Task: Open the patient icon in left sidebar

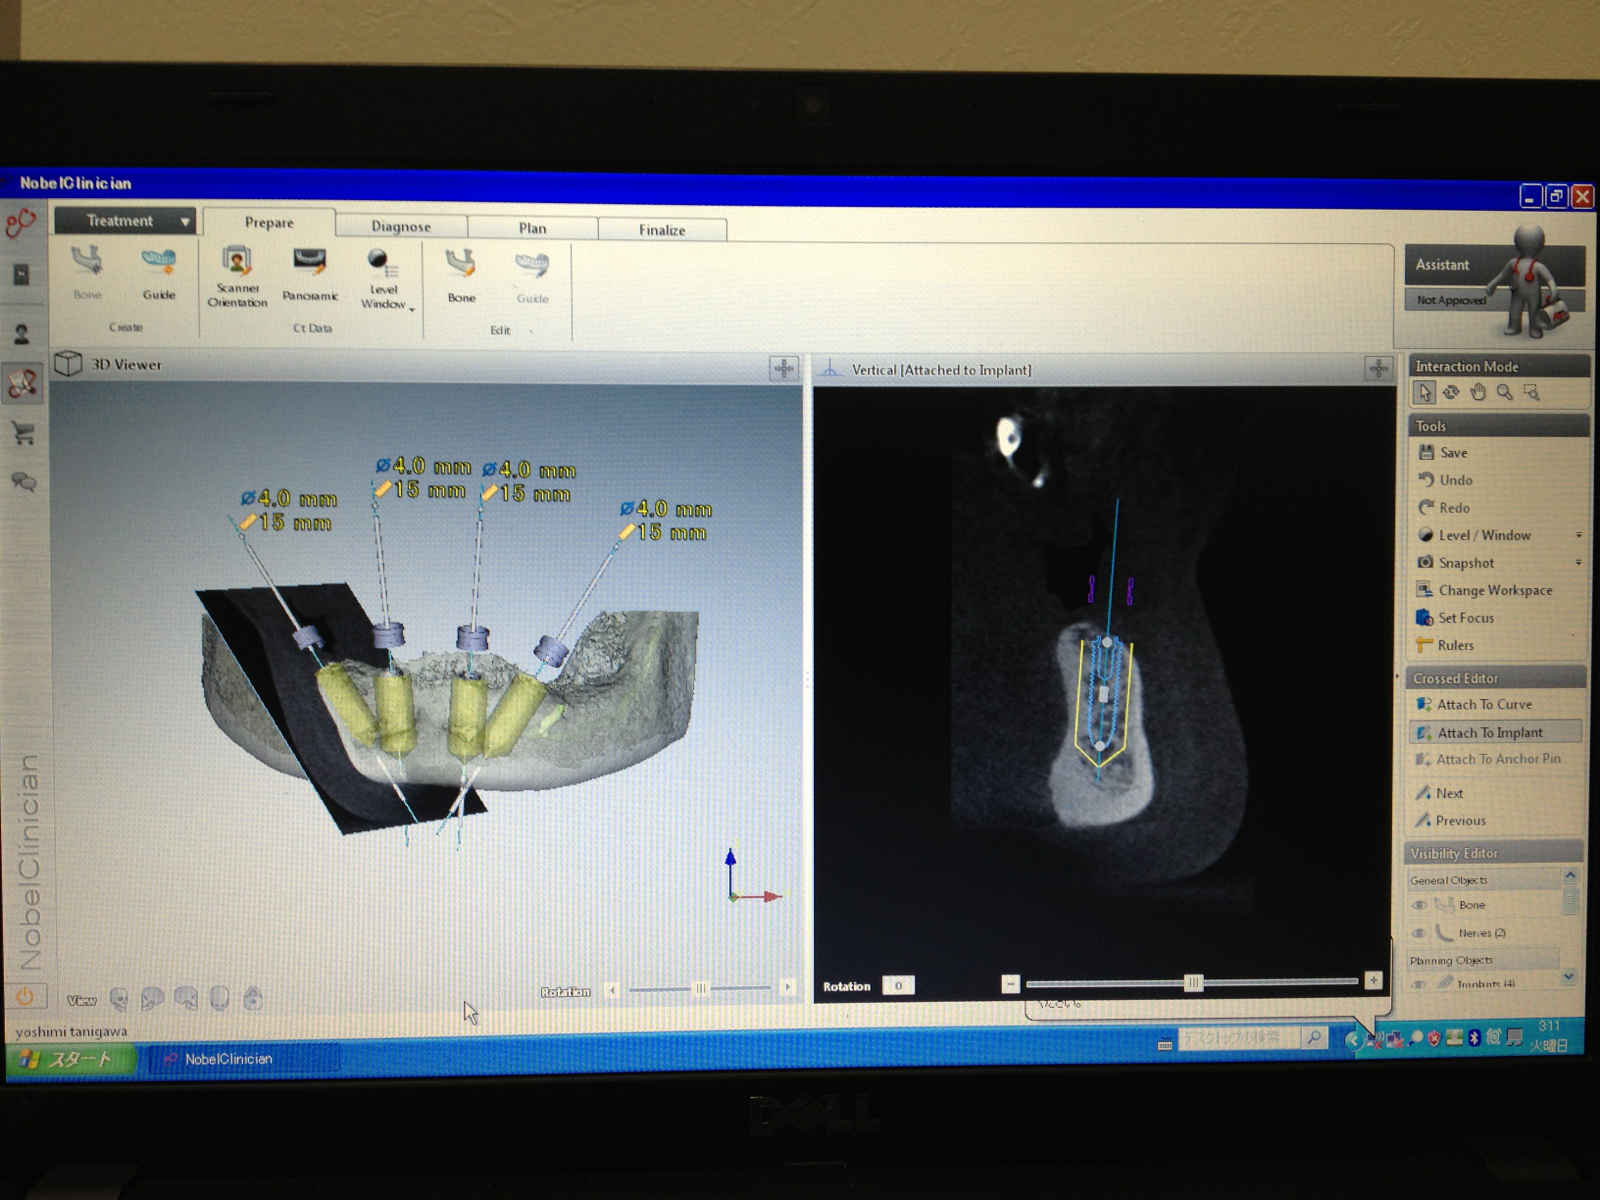Action: (x=22, y=333)
